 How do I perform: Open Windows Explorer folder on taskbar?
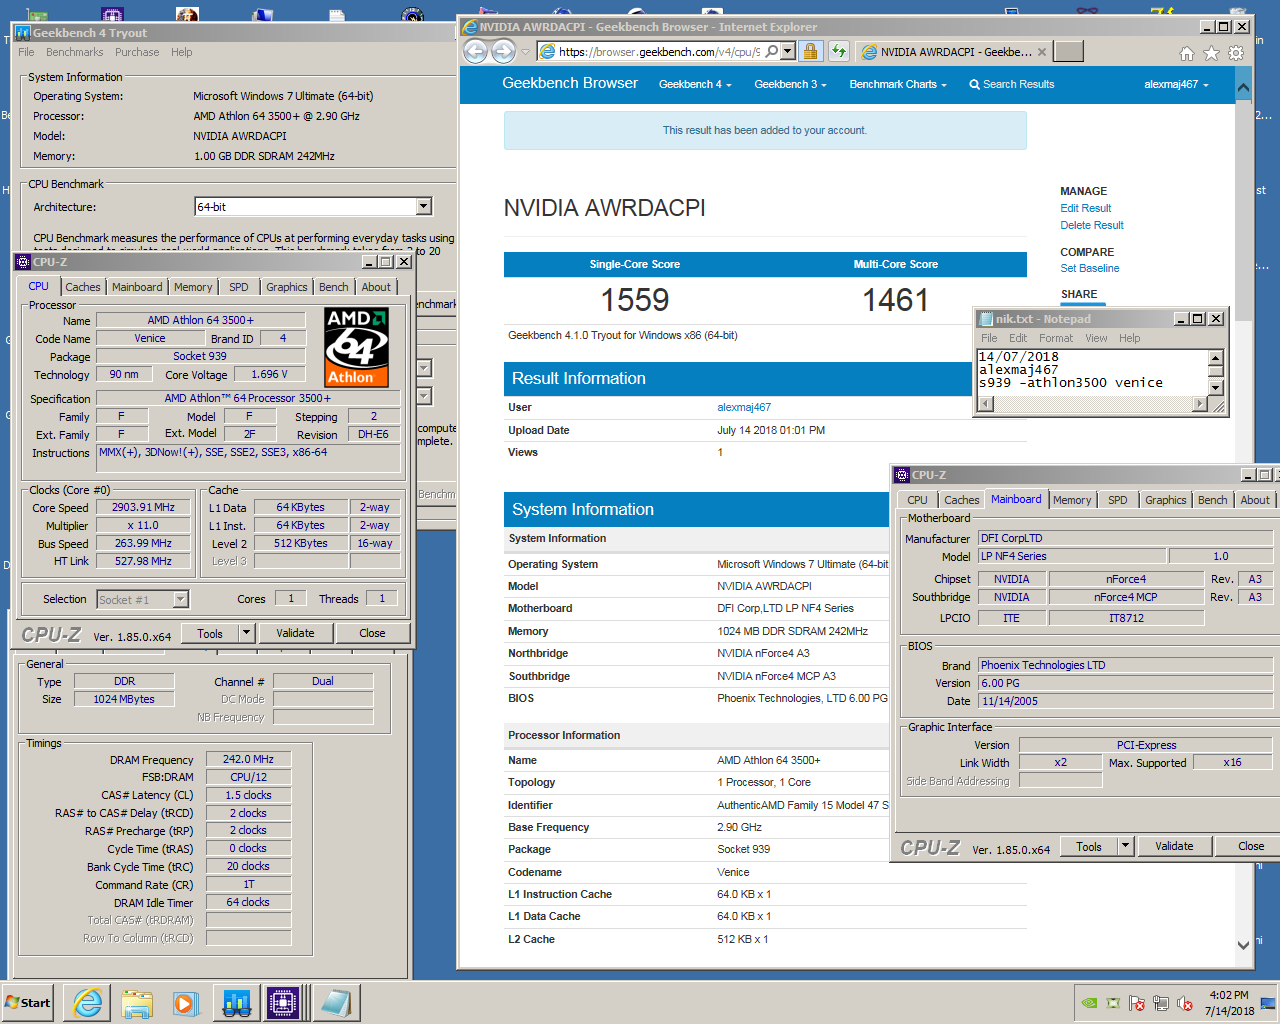(x=137, y=1003)
